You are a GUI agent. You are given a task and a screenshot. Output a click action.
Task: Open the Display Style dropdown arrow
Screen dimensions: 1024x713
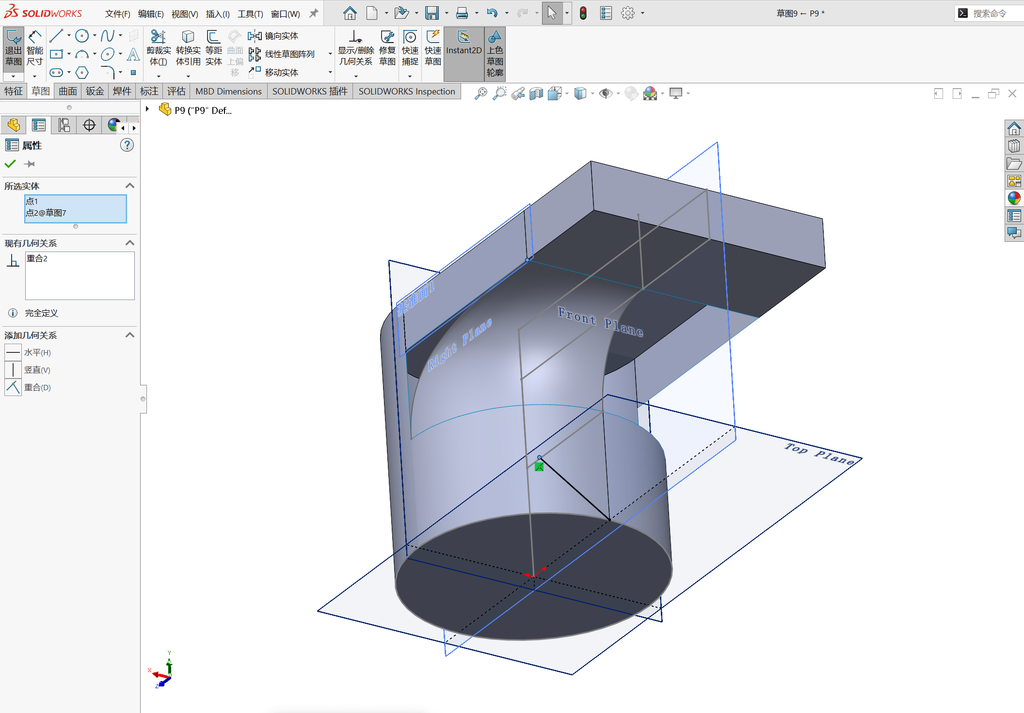click(593, 93)
